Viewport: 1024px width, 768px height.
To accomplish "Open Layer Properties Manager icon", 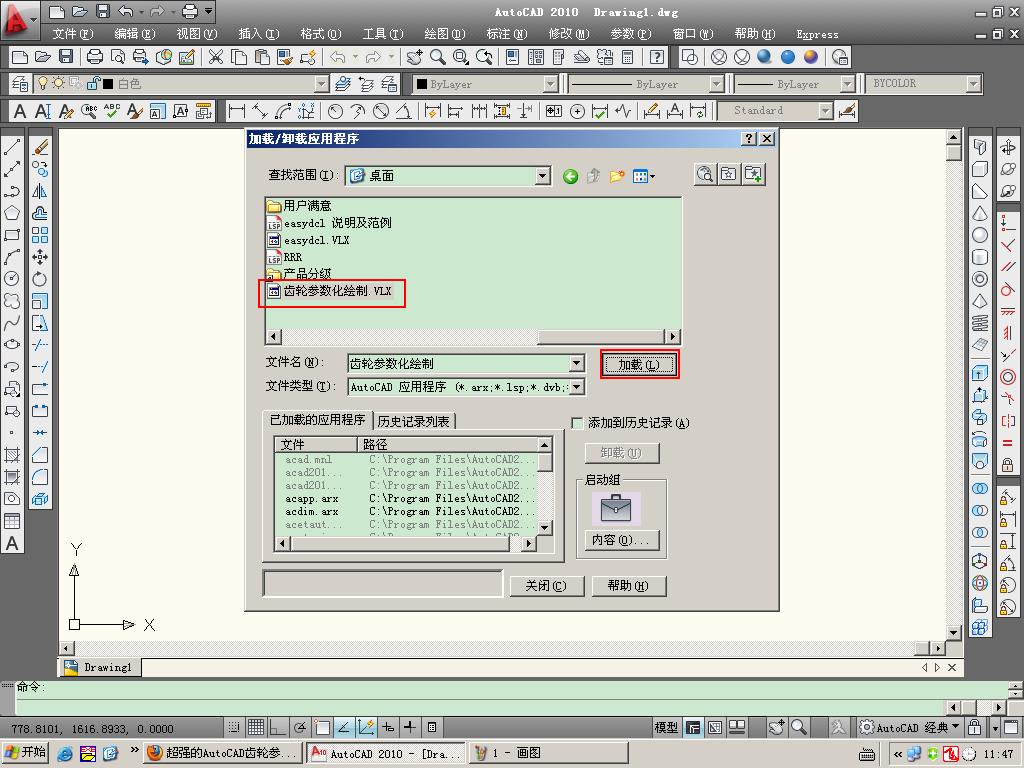I will click(x=20, y=84).
